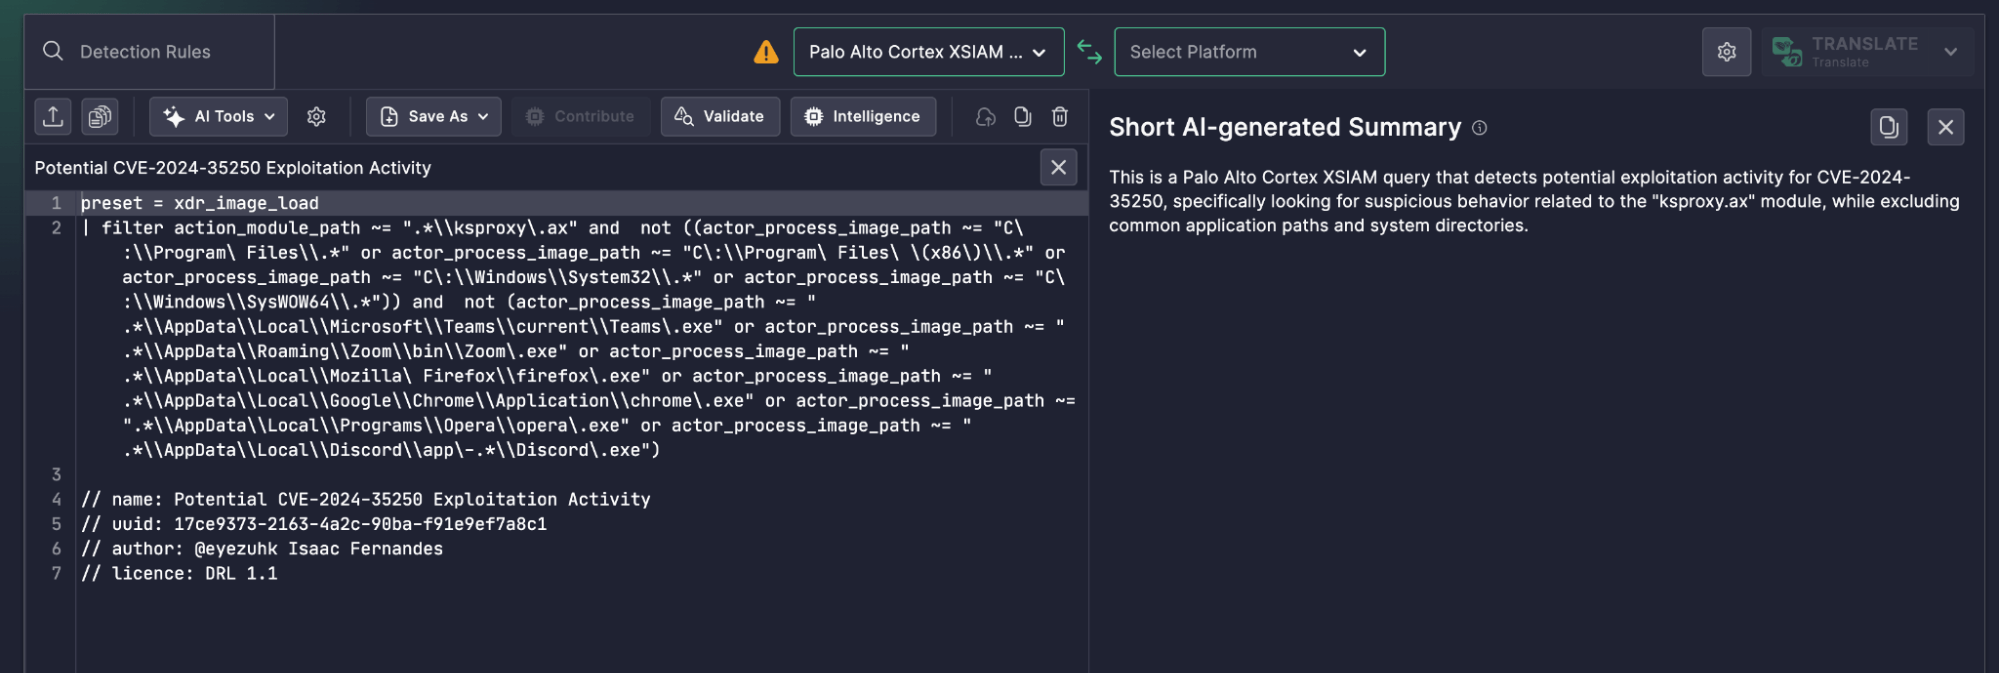Click the Detection Rules search magnifier icon

pyautogui.click(x=53, y=51)
